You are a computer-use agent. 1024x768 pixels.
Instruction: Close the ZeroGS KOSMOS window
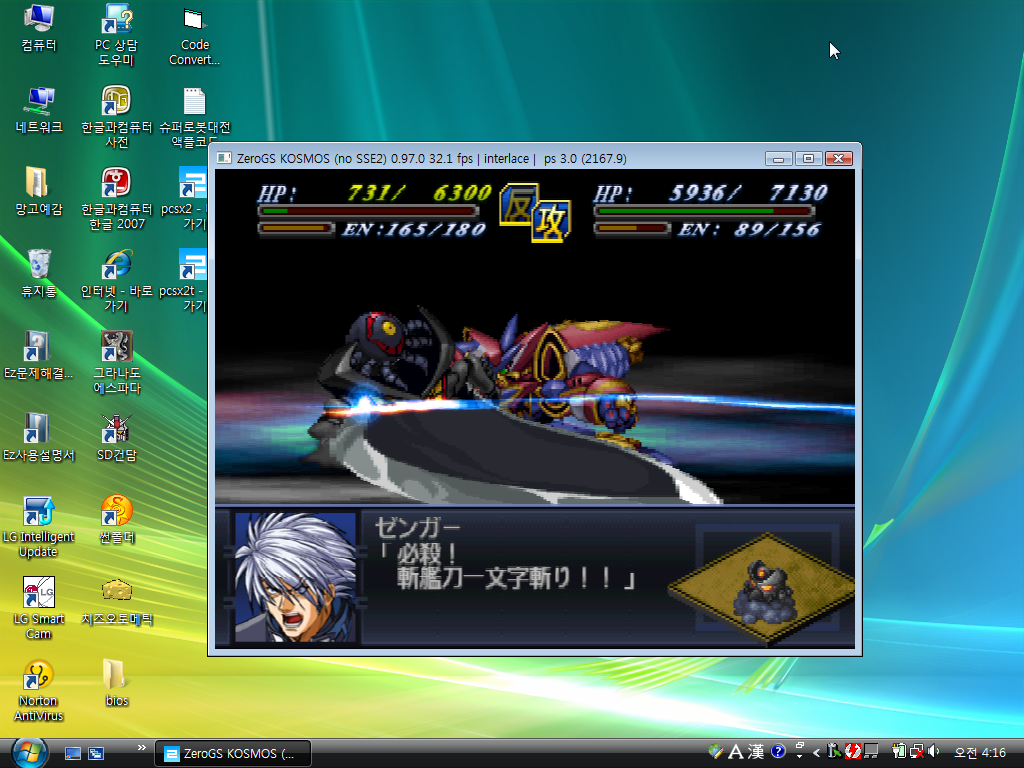click(x=839, y=158)
